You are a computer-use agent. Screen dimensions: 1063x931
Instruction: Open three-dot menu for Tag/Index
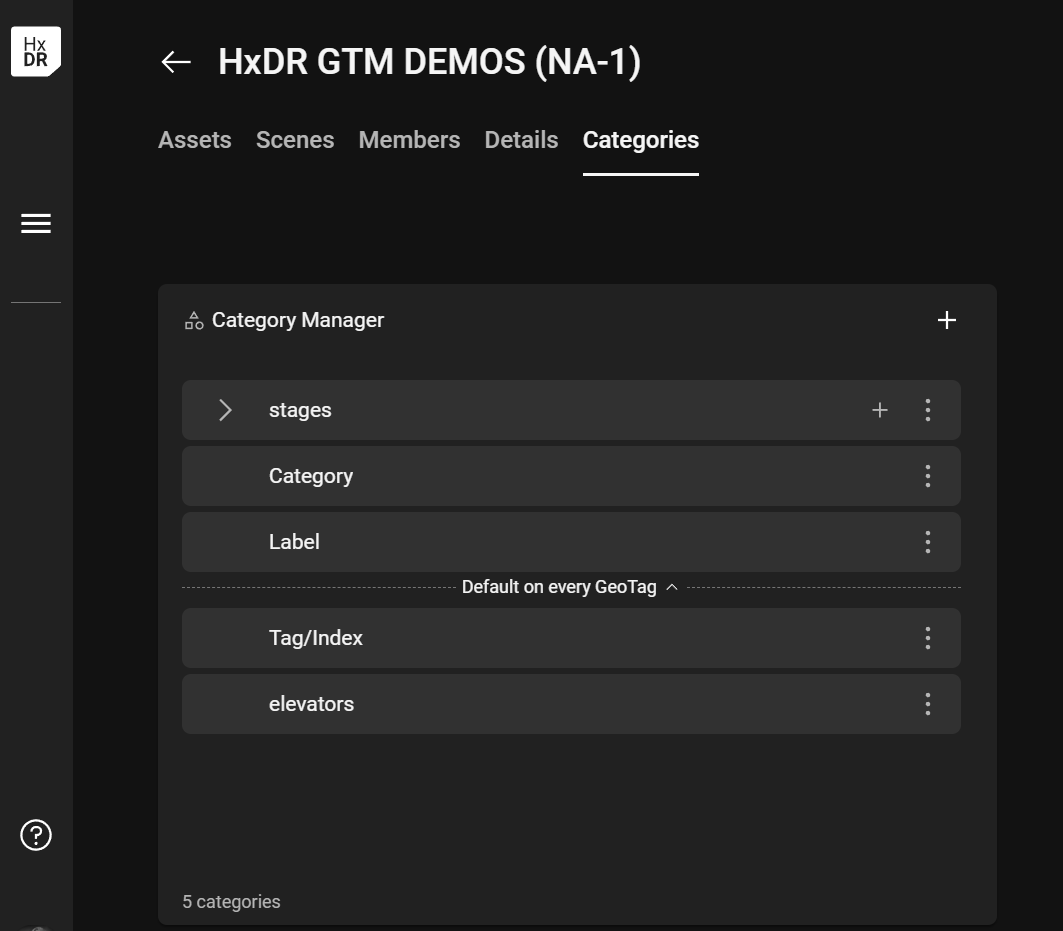pos(927,638)
